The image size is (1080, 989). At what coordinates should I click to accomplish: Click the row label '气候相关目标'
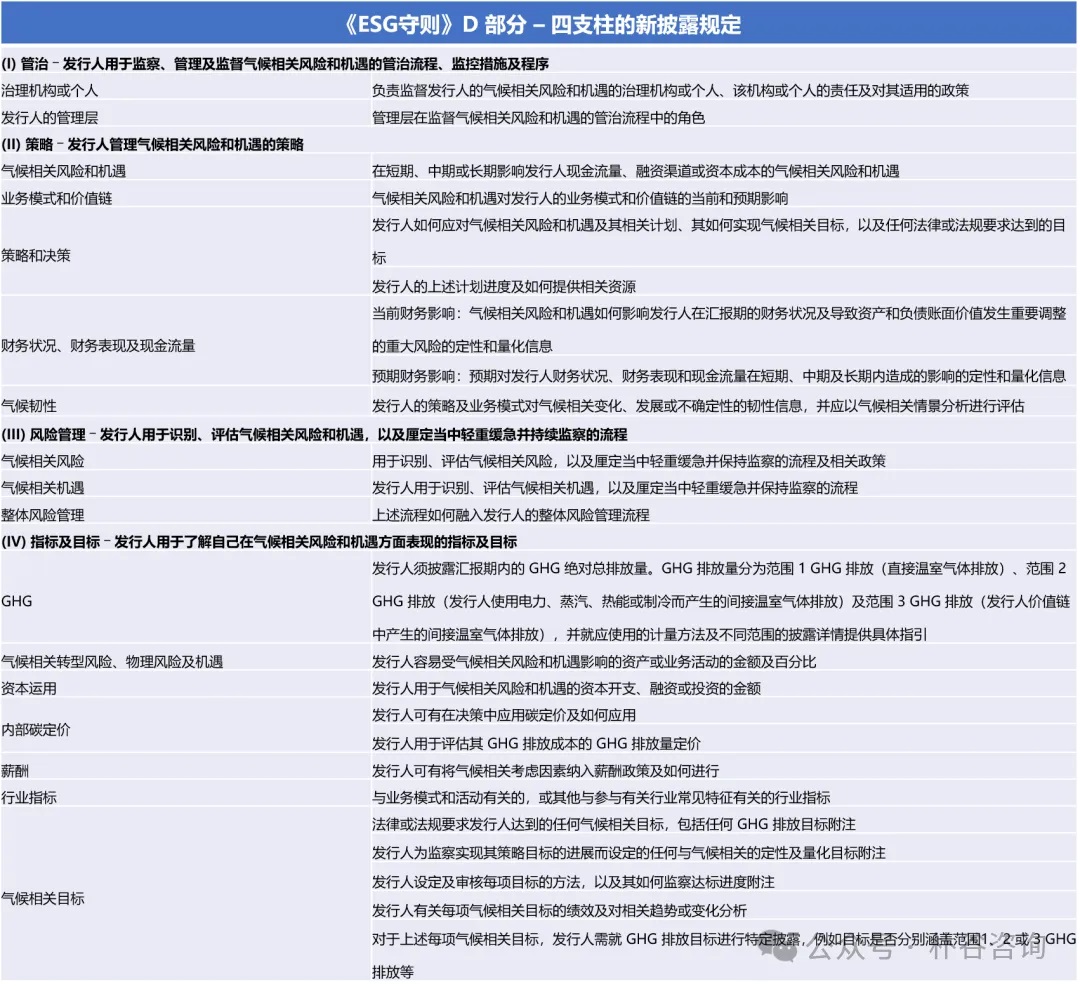(43, 899)
